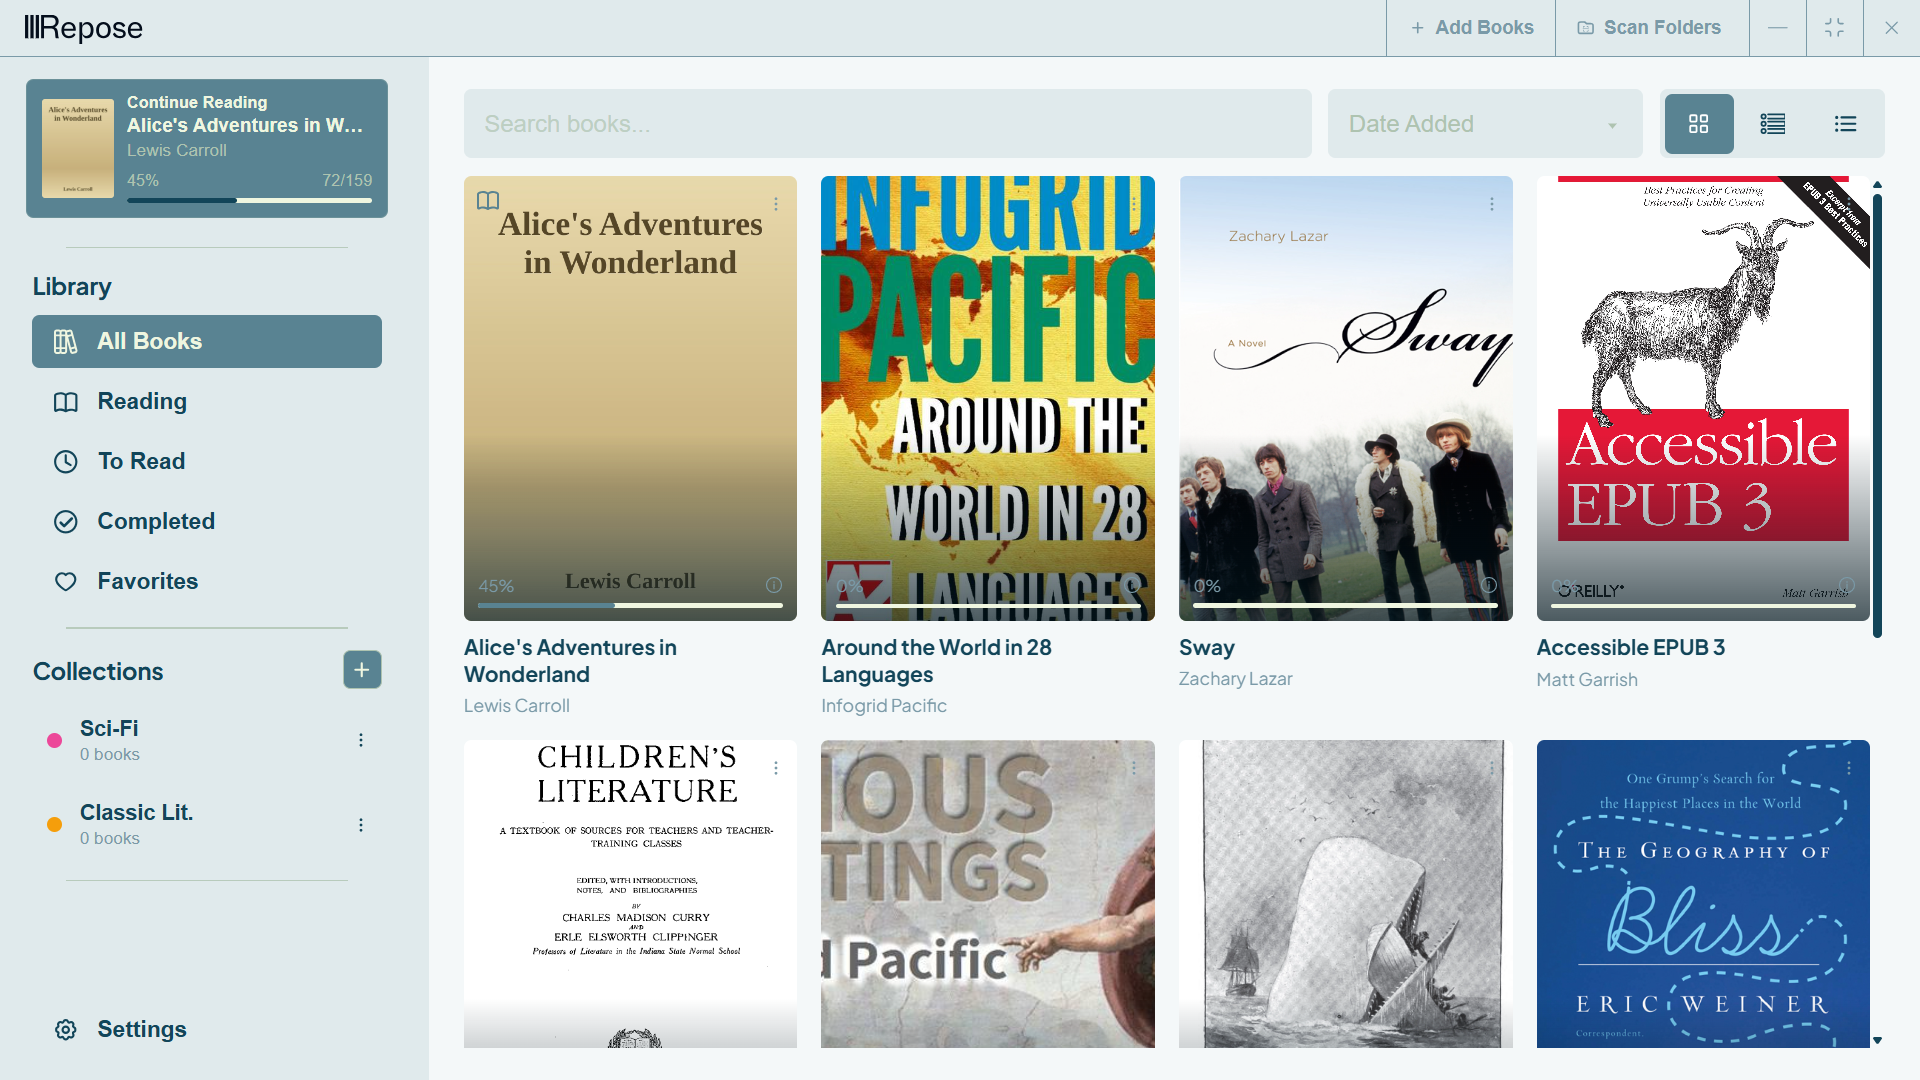Click the Search books input field
The height and width of the screenshot is (1080, 1920).
[887, 124]
